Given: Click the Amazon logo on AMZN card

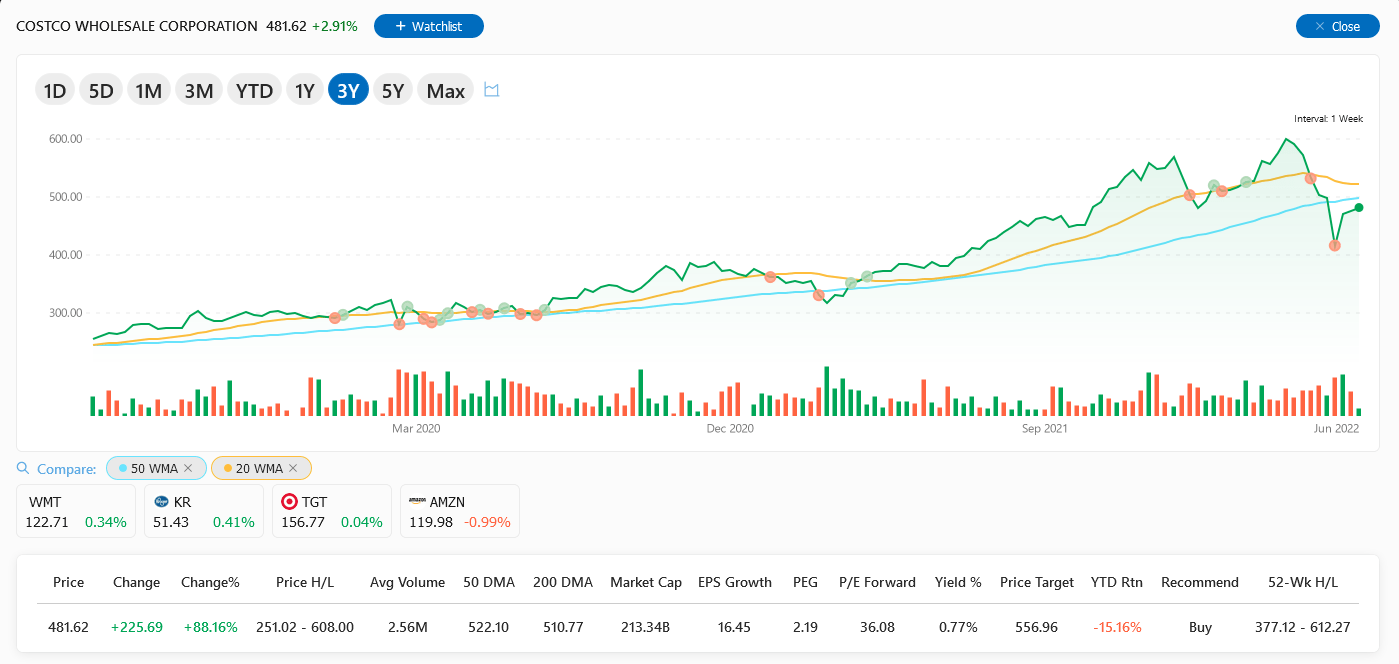Looking at the screenshot, I should (418, 501).
